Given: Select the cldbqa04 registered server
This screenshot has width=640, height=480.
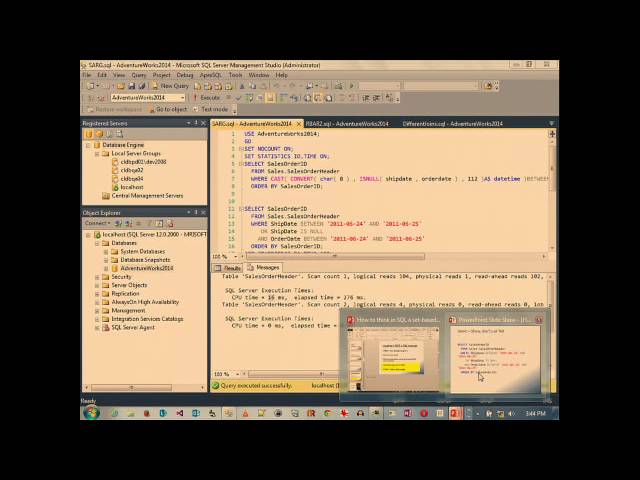Looking at the screenshot, I should tap(131, 179).
